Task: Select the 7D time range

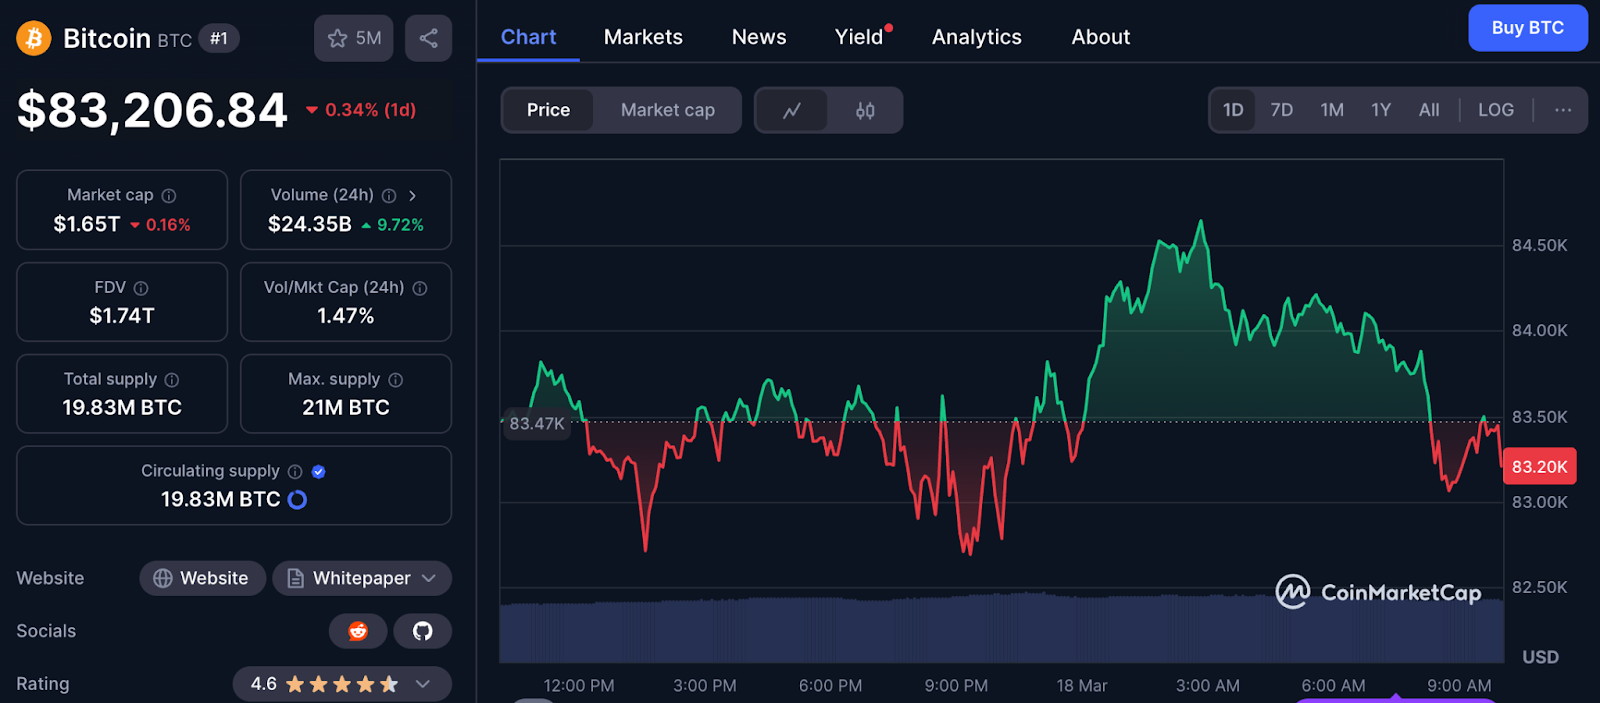Action: click(1281, 110)
